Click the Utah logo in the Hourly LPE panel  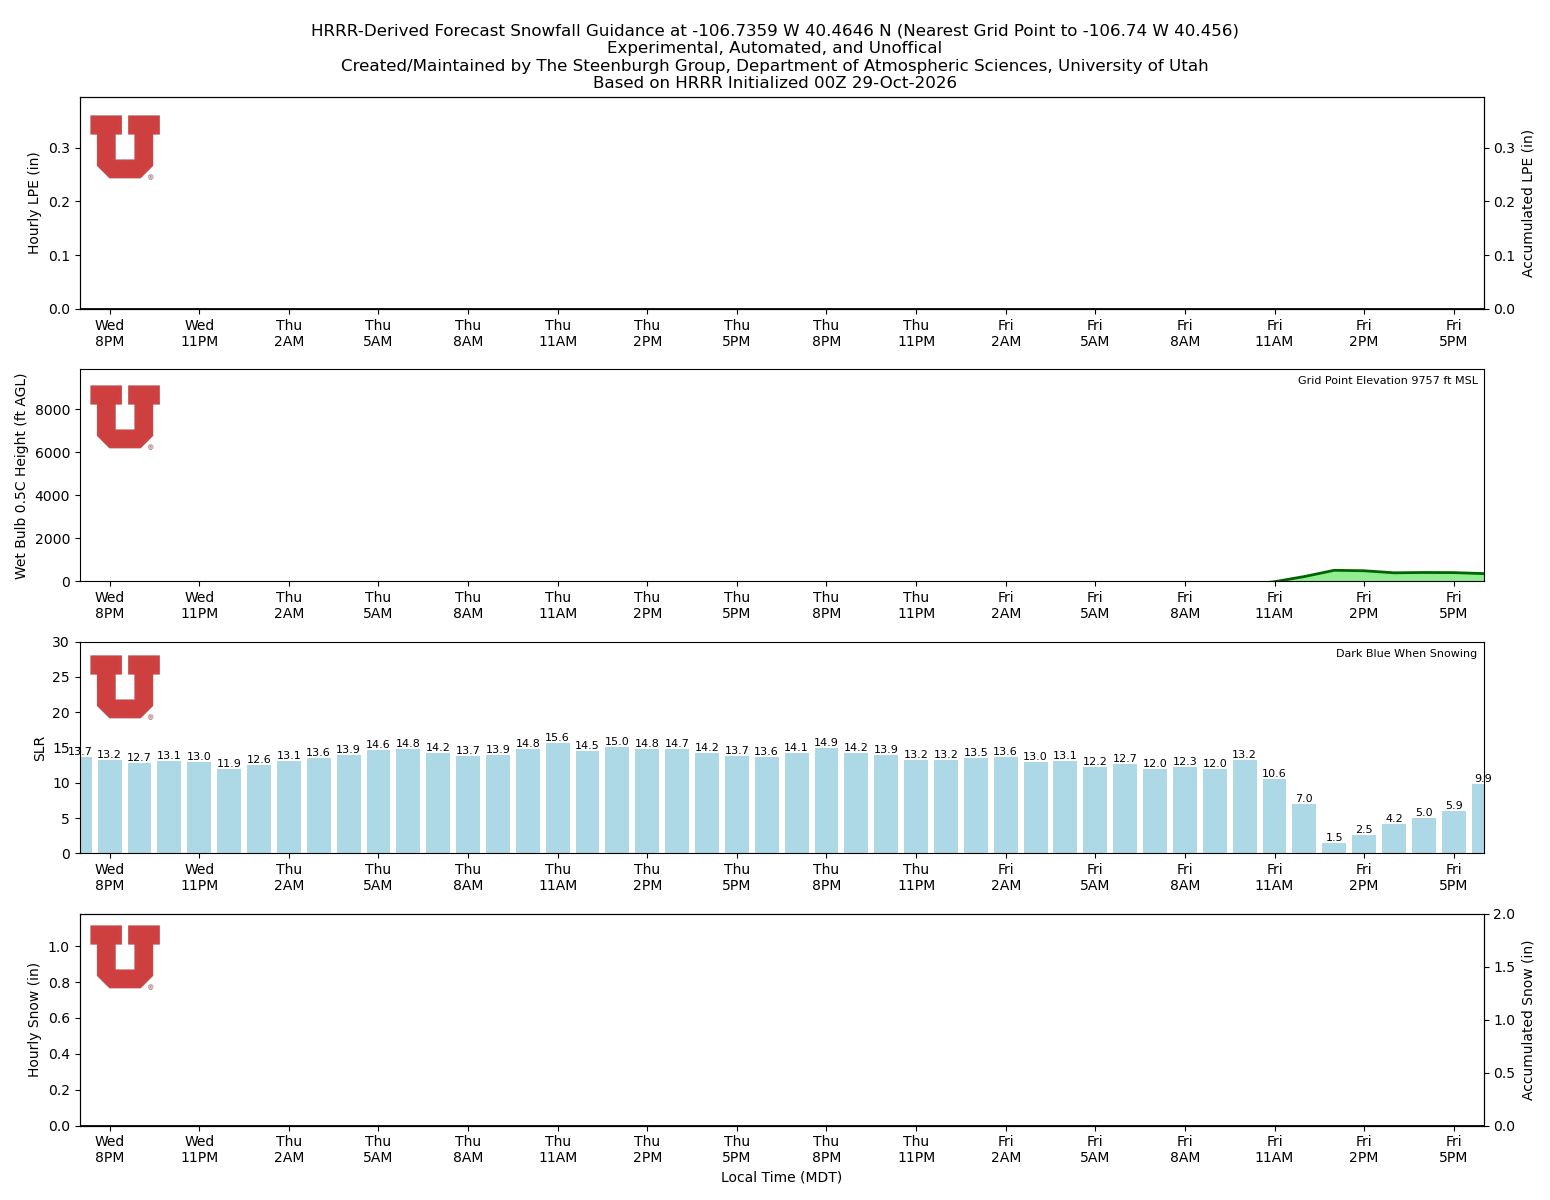click(125, 147)
